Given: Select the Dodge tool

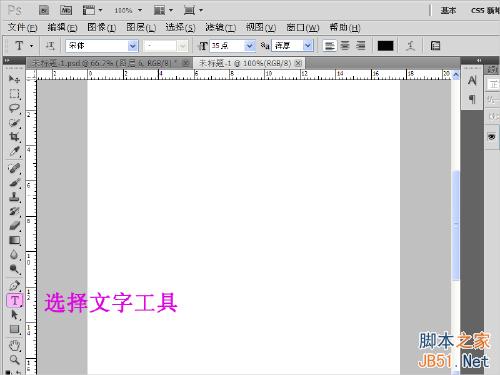Looking at the screenshot, I should (14, 269).
